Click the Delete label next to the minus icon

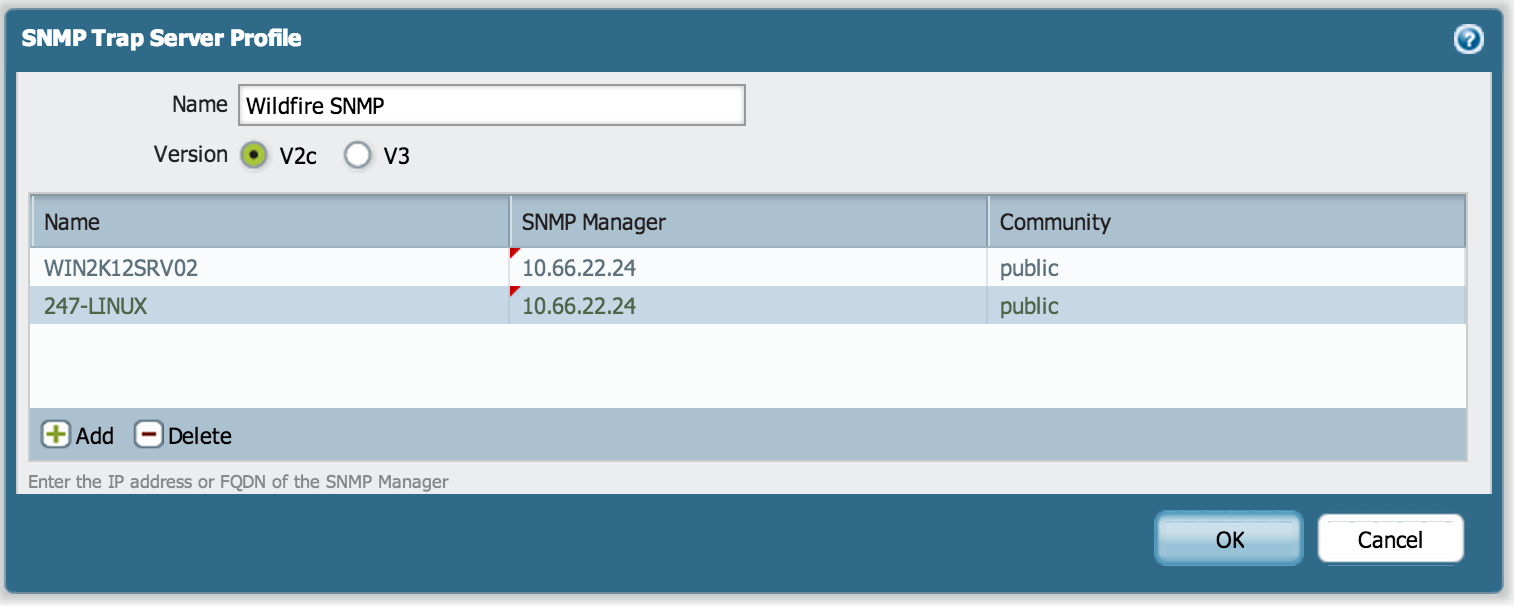coord(199,436)
